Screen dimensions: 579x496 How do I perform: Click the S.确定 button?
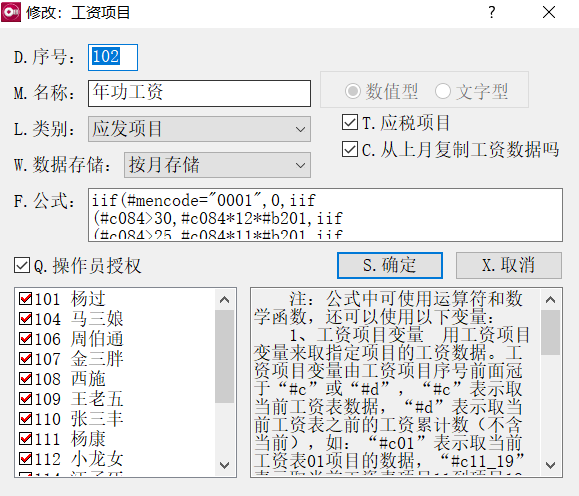pos(390,266)
